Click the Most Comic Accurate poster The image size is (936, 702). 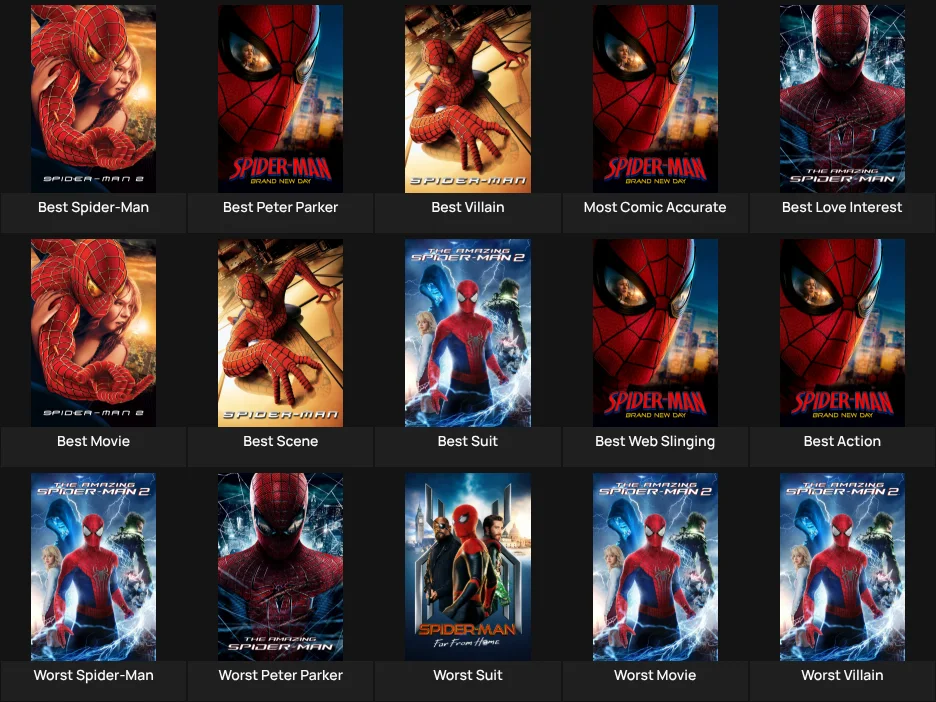click(655, 99)
